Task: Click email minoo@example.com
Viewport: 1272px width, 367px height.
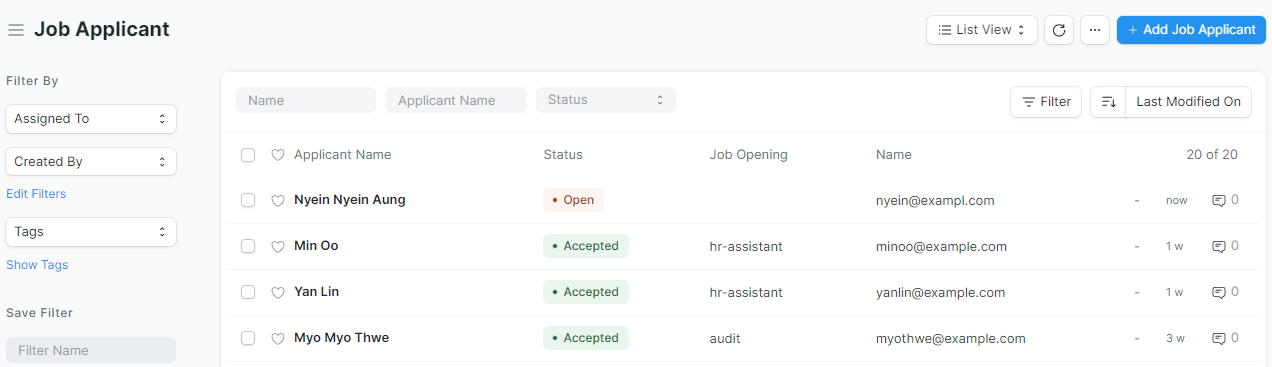Action: 941,247
